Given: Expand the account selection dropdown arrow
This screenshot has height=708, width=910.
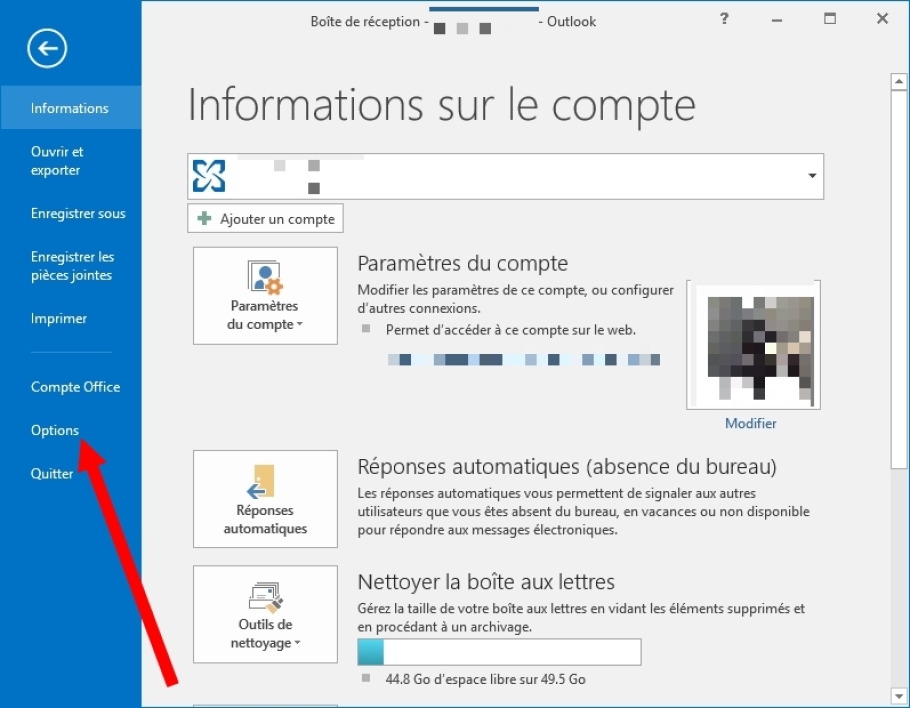Looking at the screenshot, I should pyautogui.click(x=810, y=177).
